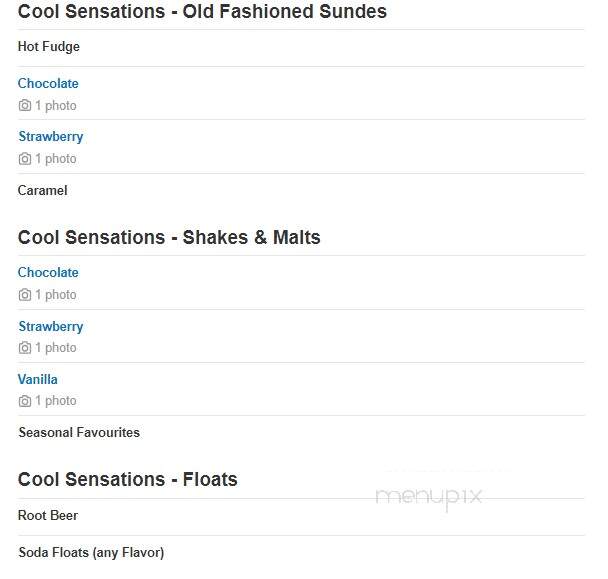Viewport: 608px width, 579px height.
Task: Click camera icon under Strawberry sundae
Action: (x=25, y=159)
